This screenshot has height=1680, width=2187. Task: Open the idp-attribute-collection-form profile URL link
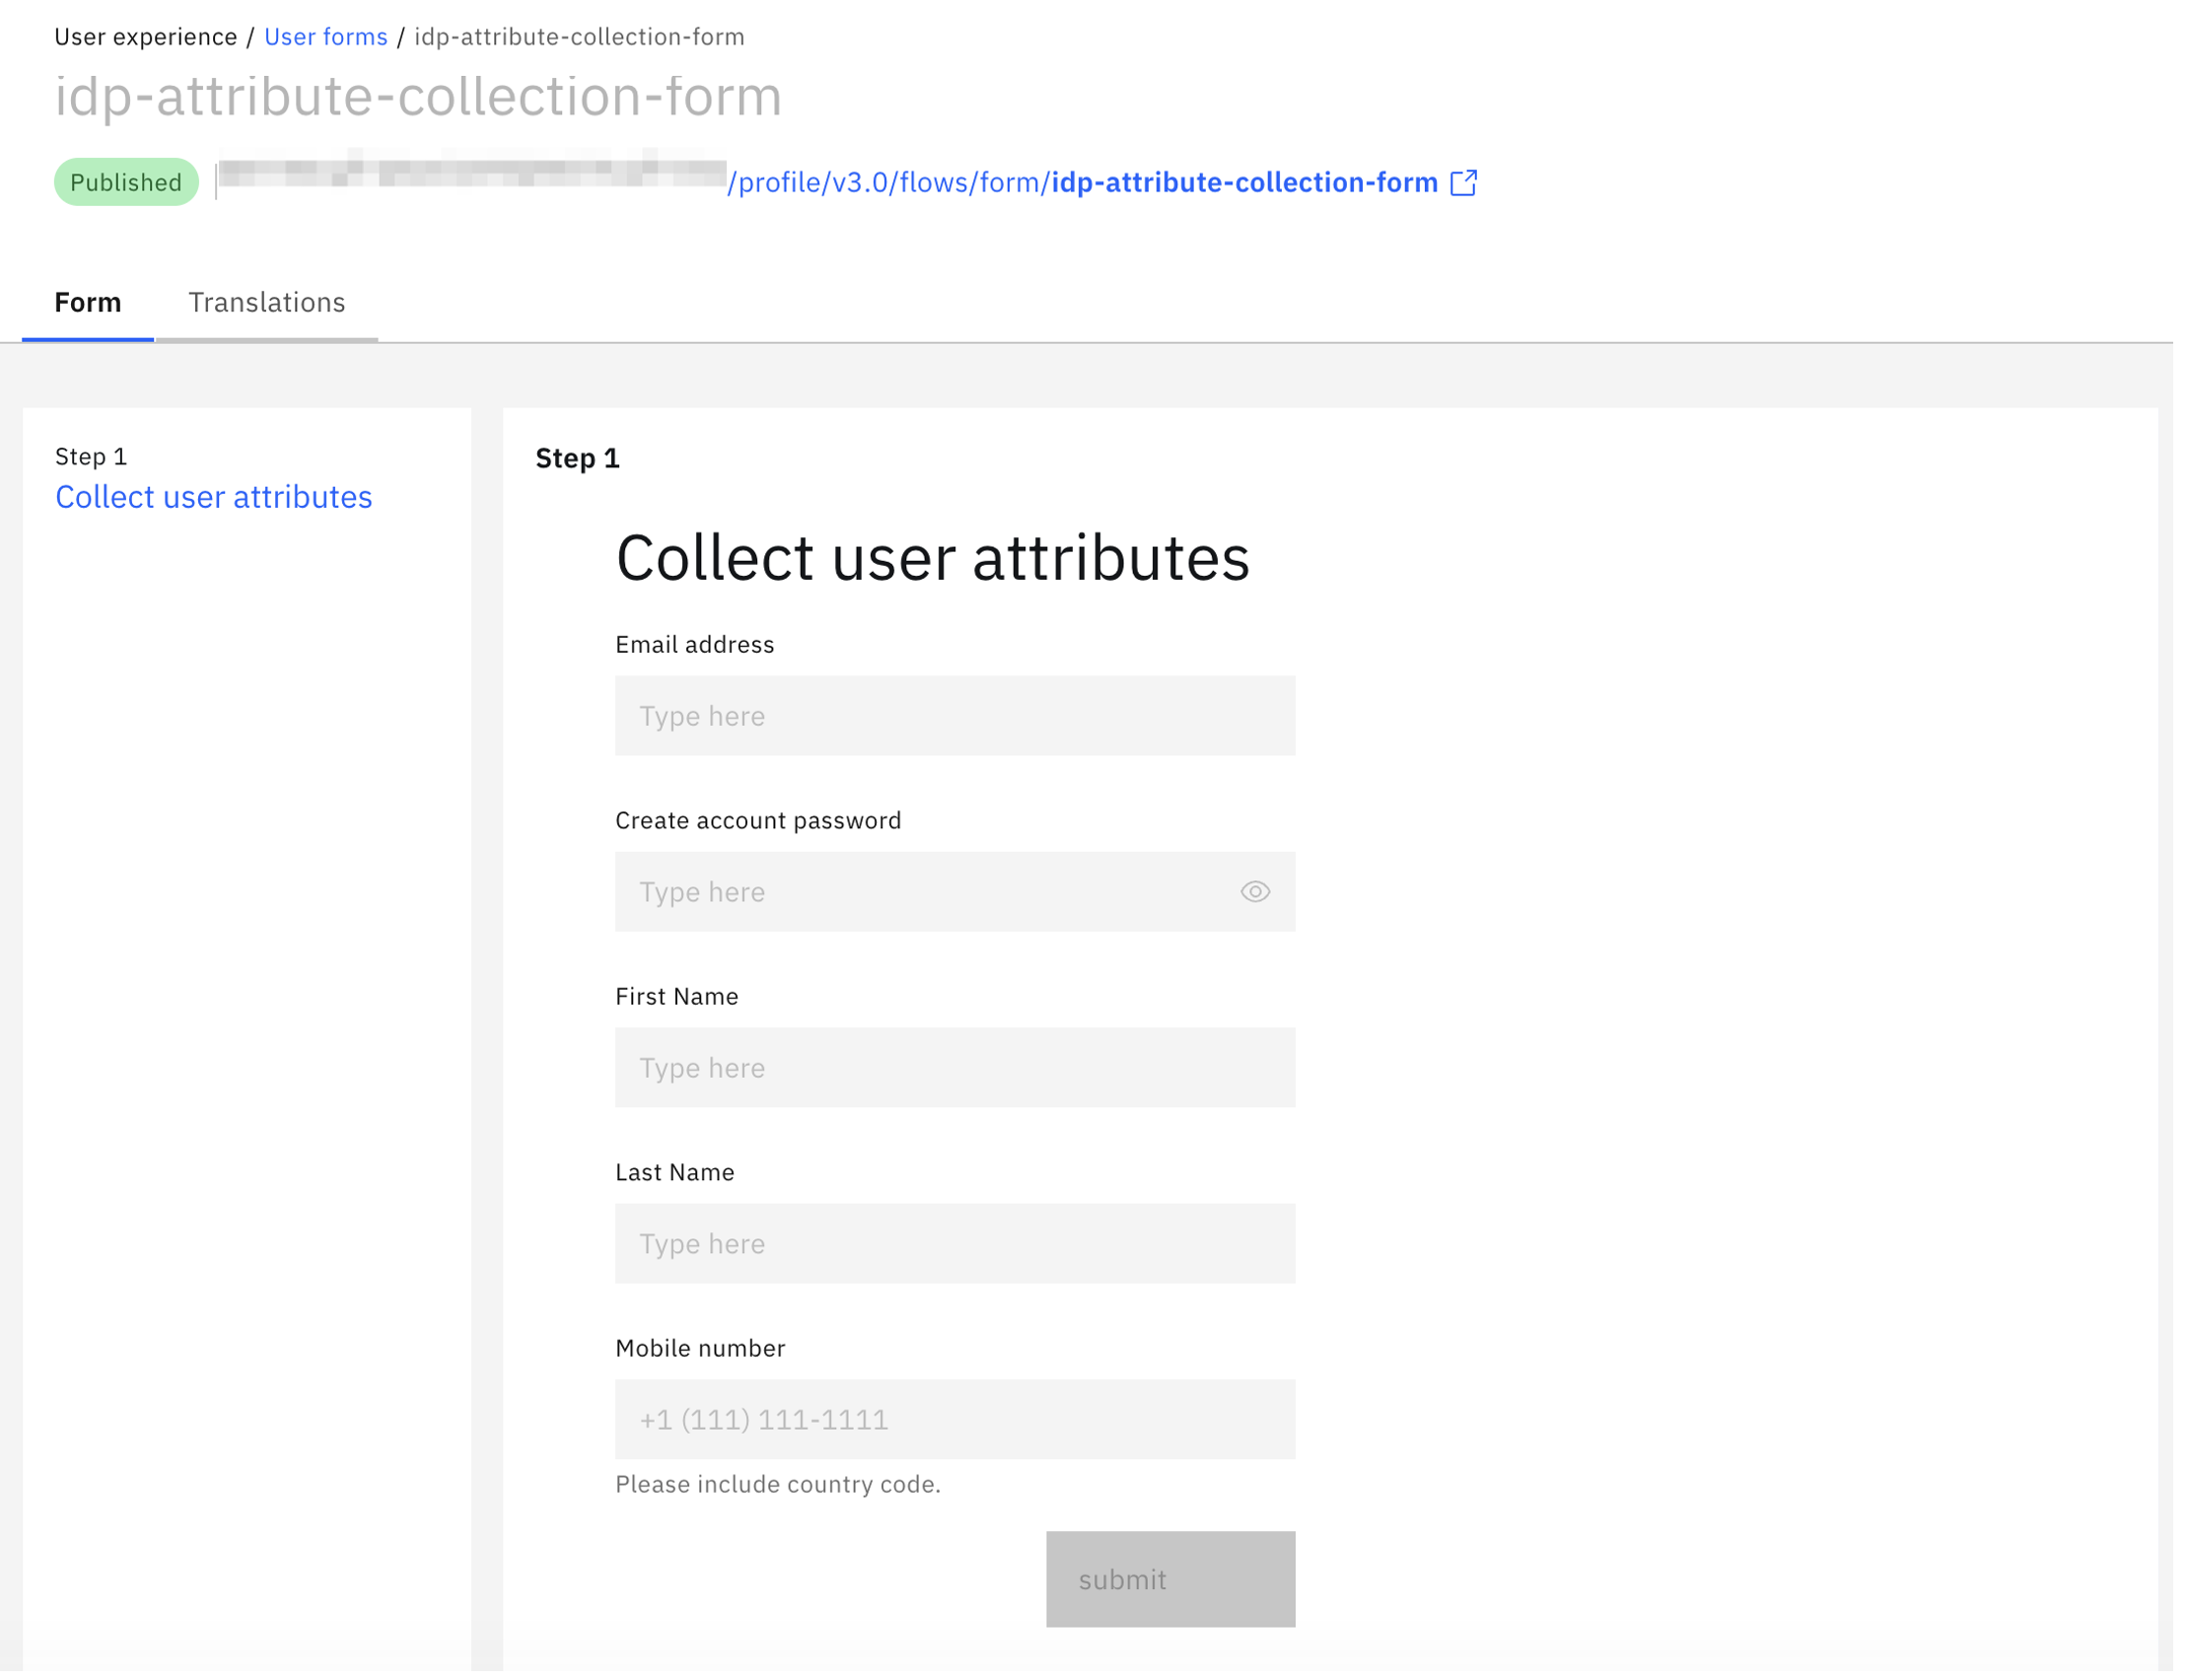tap(1082, 183)
